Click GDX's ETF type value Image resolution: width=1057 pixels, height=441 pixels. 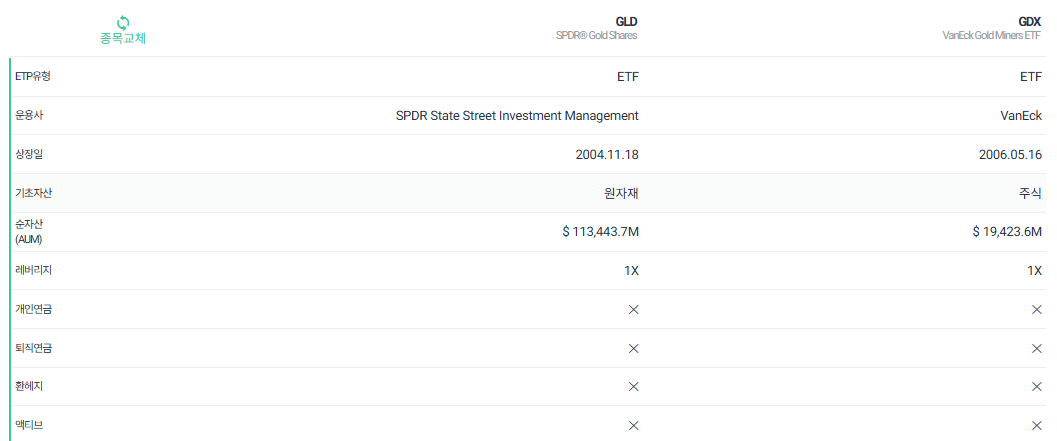coord(1031,77)
